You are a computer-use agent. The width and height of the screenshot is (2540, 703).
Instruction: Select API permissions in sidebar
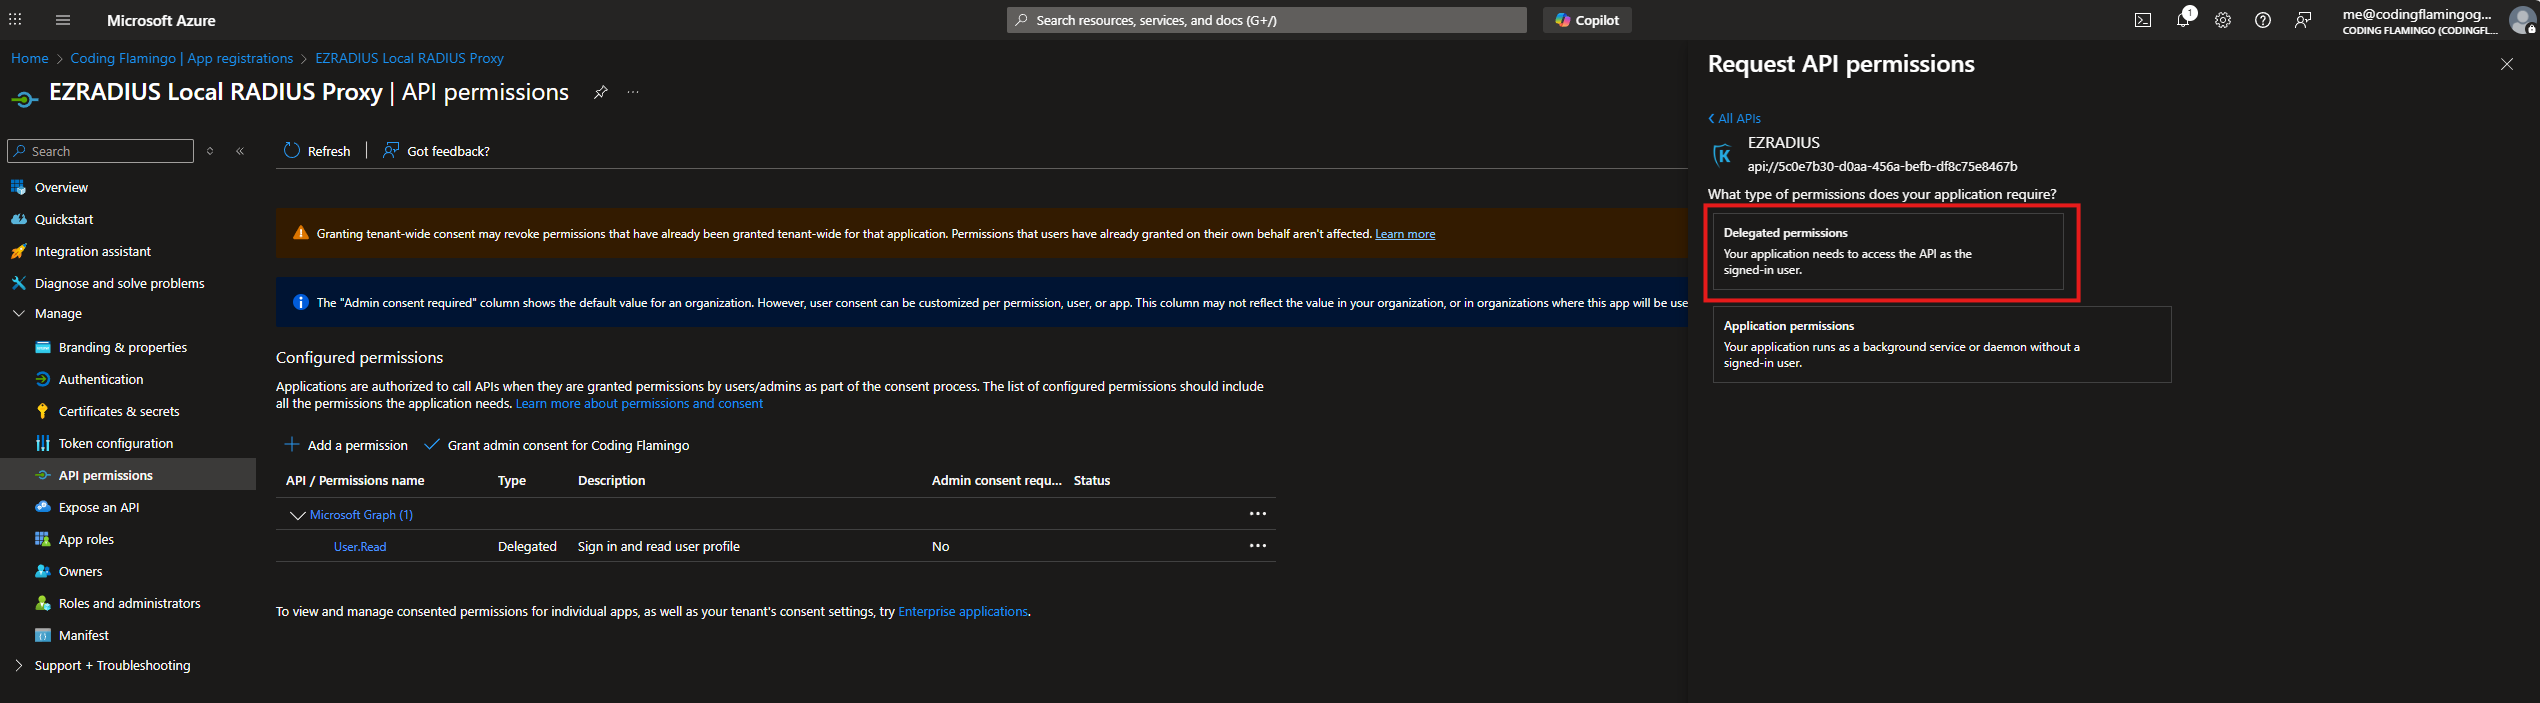128,475
